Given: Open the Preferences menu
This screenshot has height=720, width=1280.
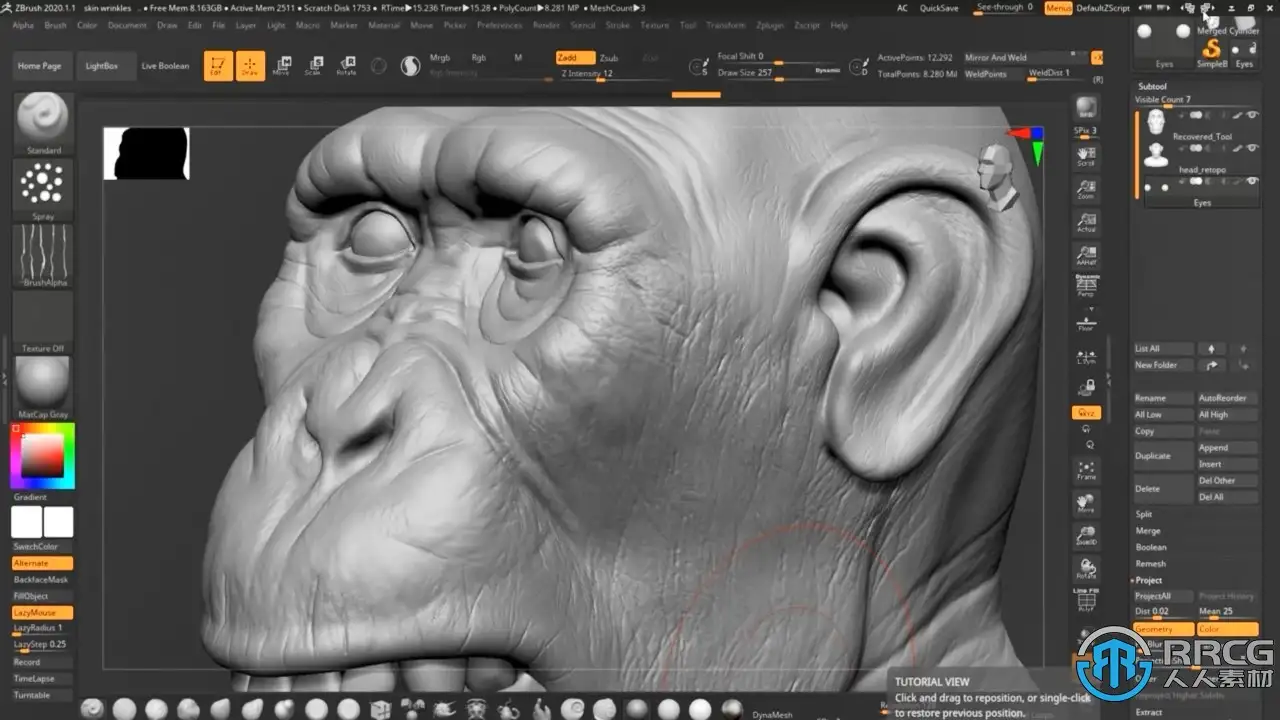Looking at the screenshot, I should (499, 25).
